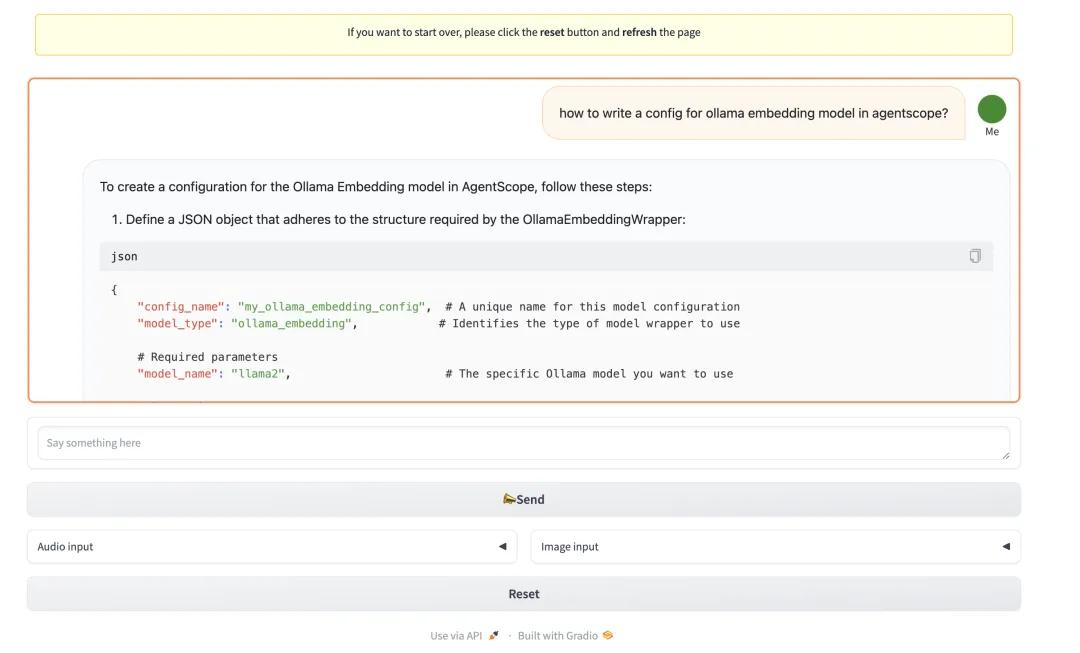Copy the json code block
Image resolution: width=1080 pixels, height=653 pixels.
tap(975, 256)
